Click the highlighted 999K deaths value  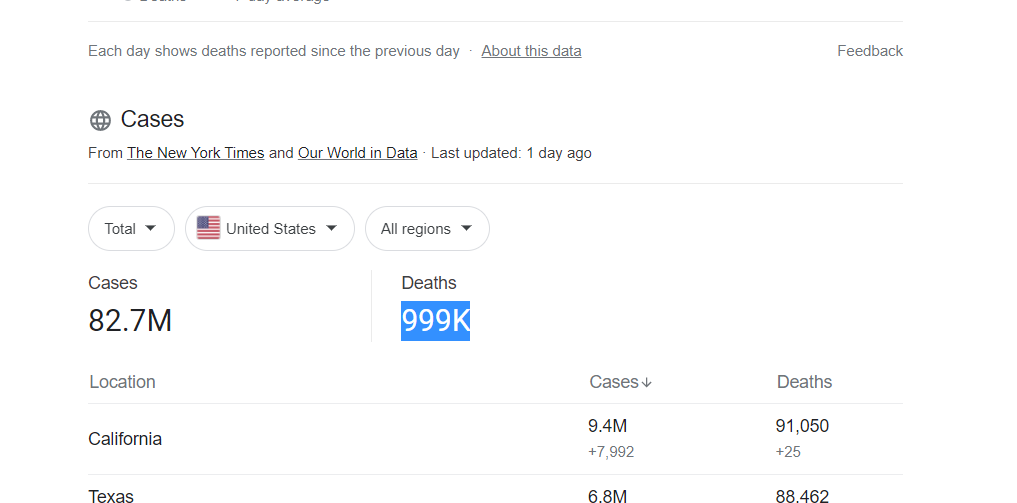[x=435, y=321]
